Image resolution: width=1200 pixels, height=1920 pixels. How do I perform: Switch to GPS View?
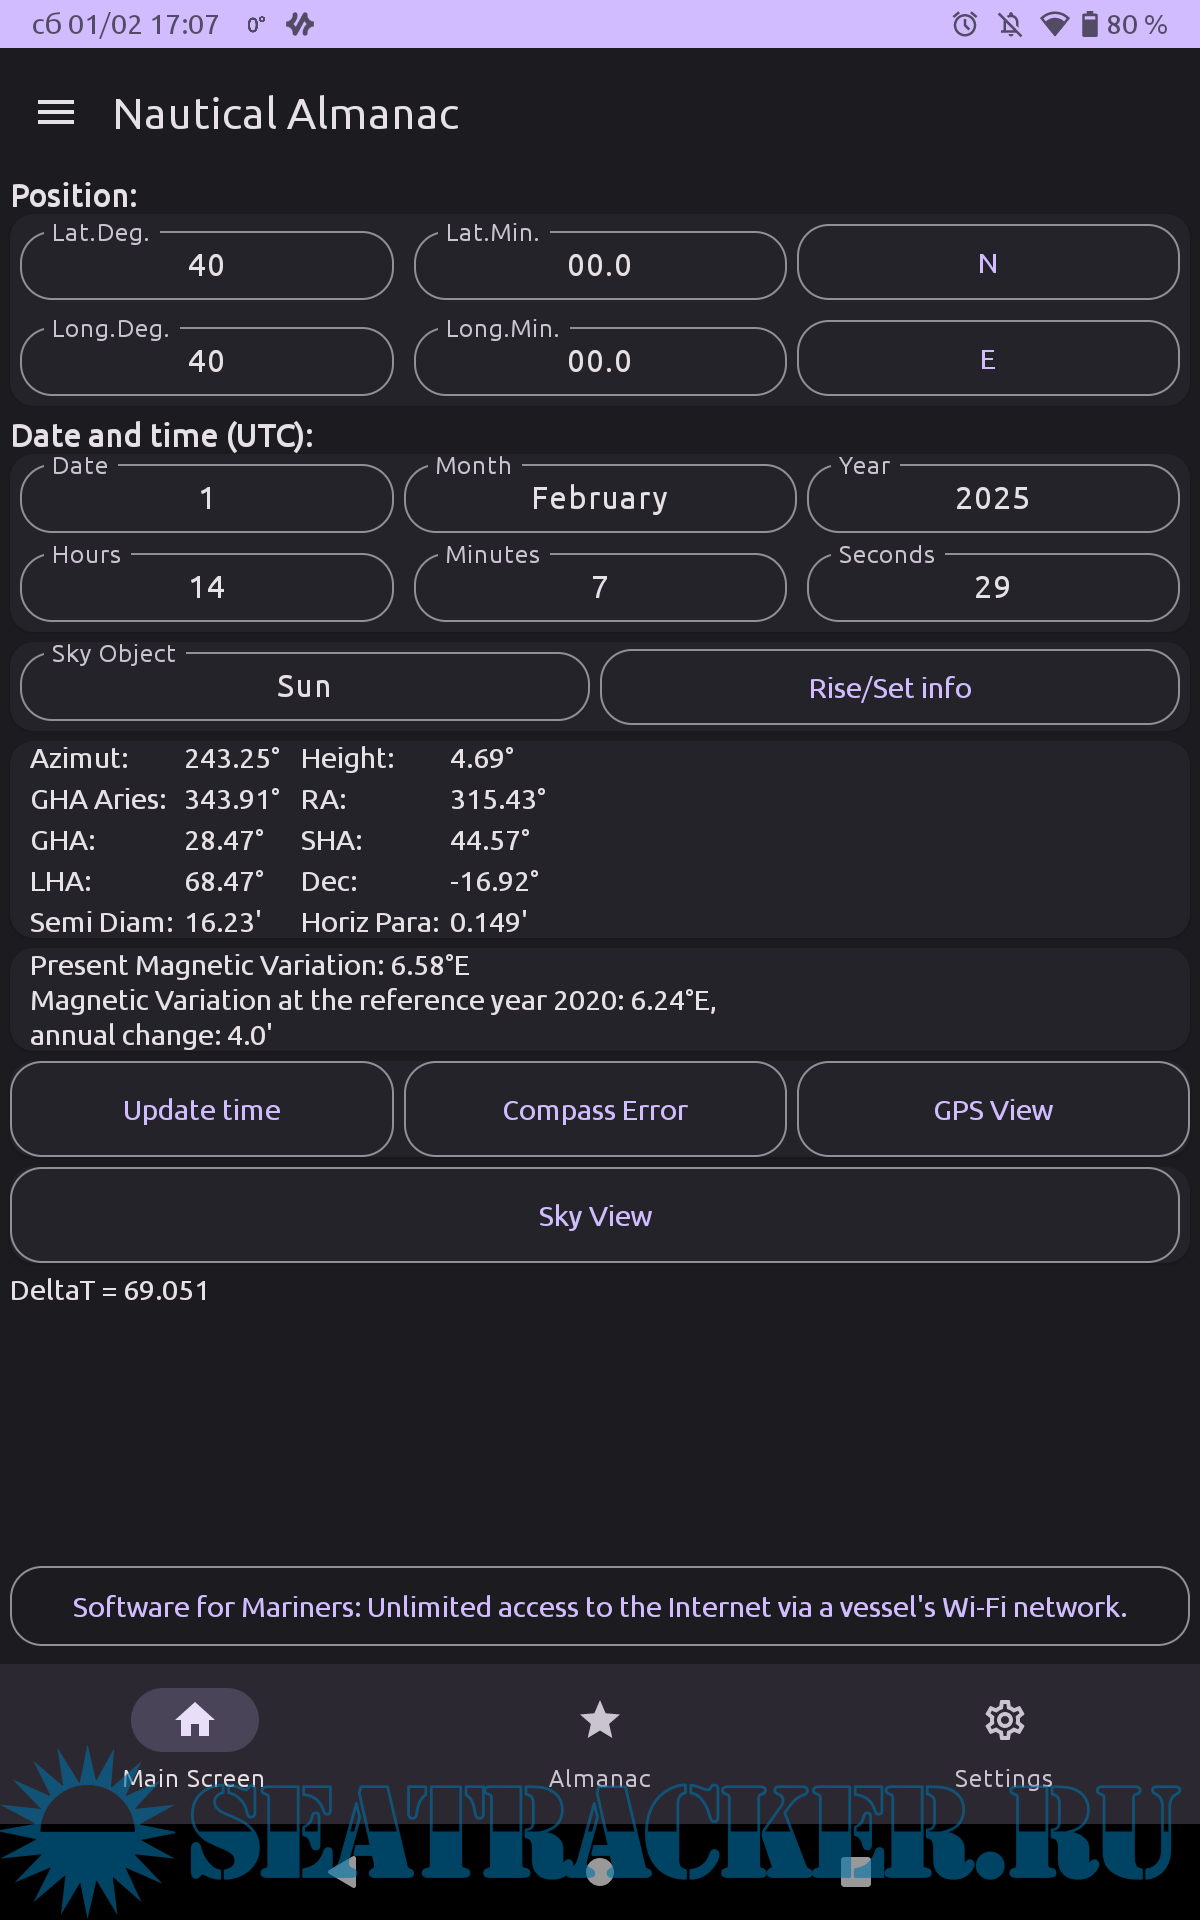[x=992, y=1110]
